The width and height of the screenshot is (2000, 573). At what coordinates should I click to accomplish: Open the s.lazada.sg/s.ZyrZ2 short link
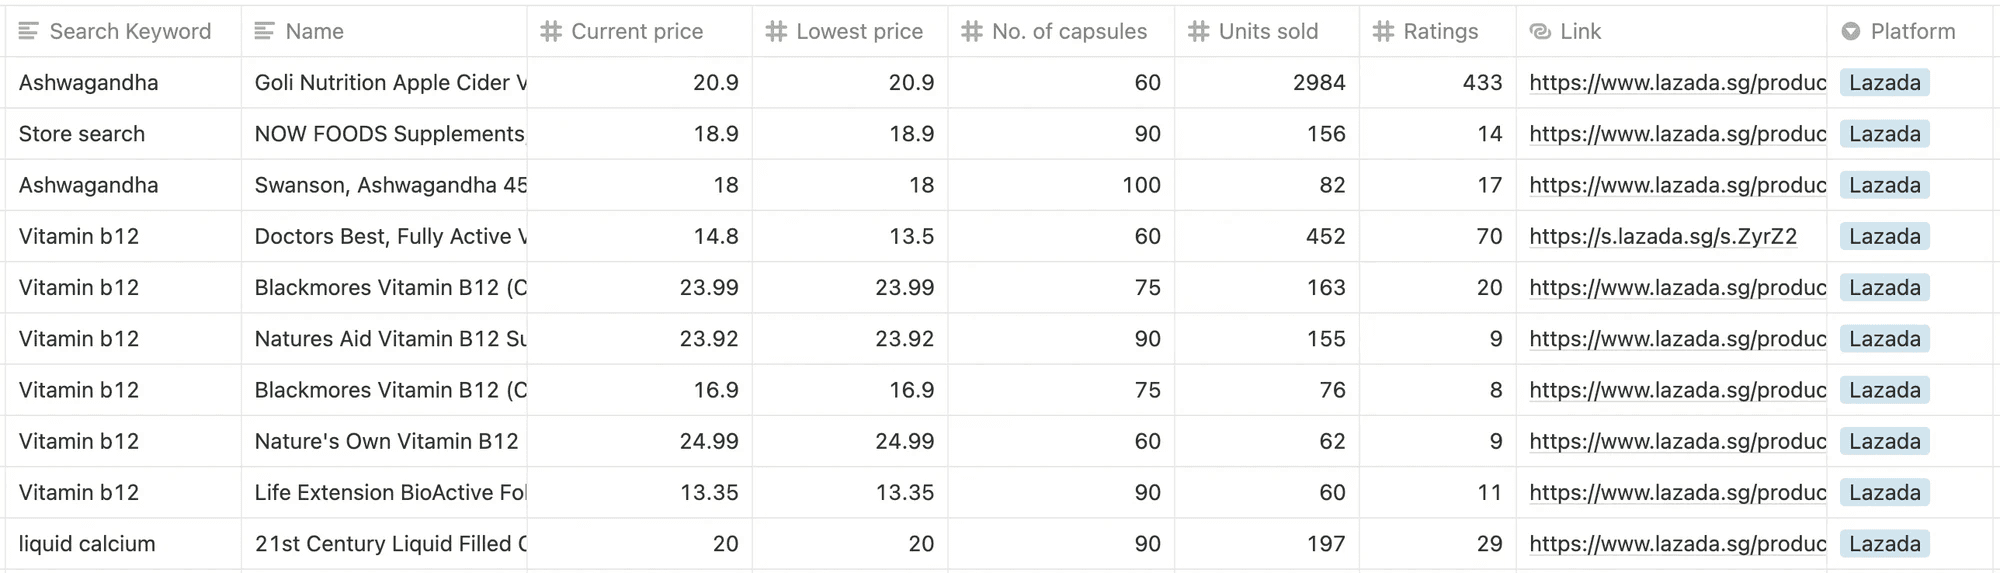[x=1662, y=237]
